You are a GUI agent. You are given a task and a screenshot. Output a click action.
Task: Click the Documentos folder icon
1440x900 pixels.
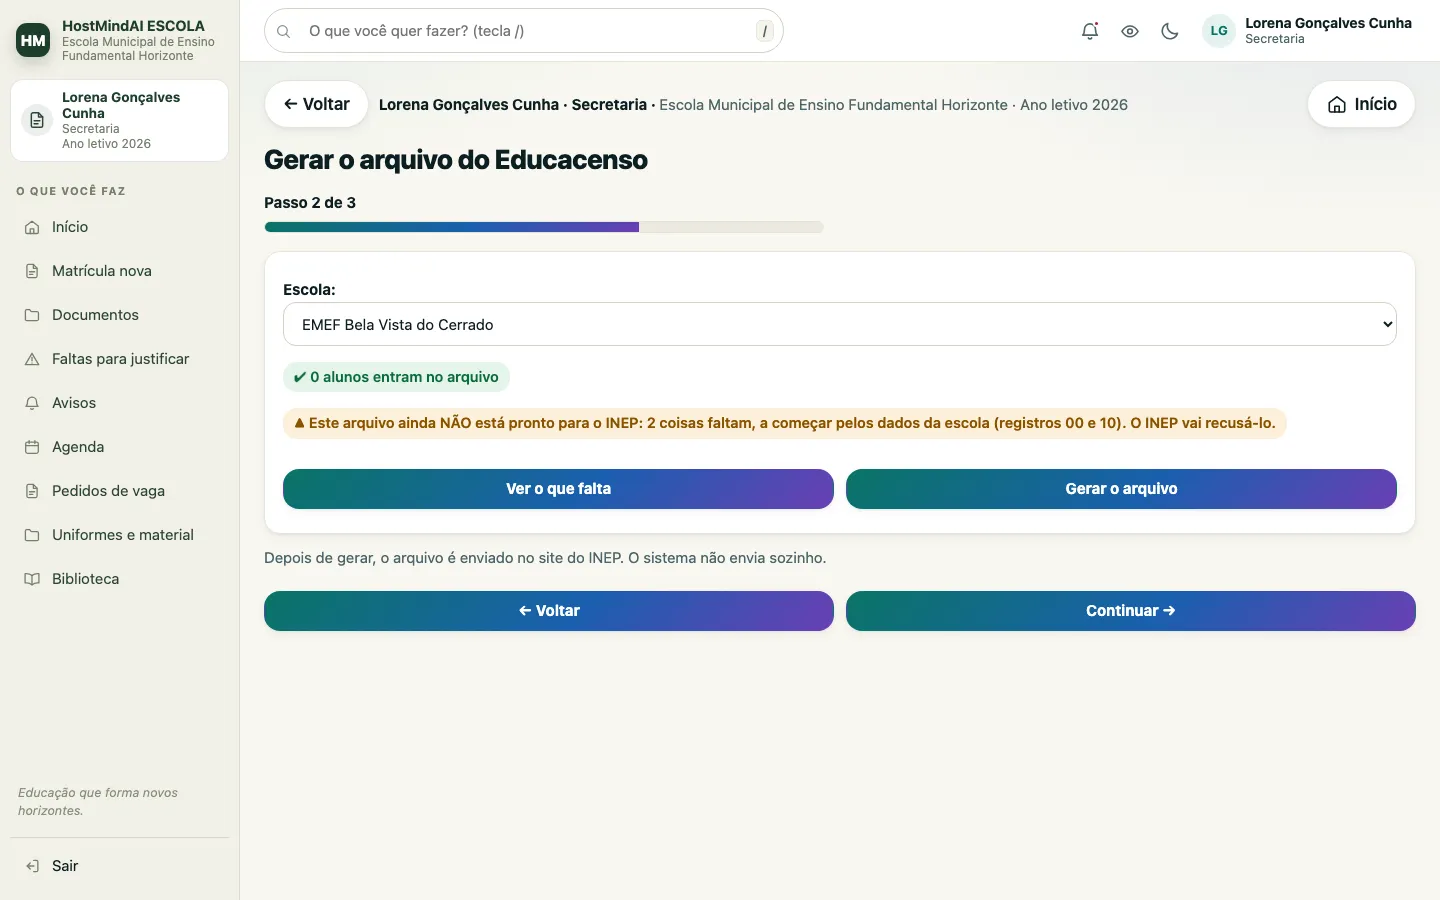(x=32, y=315)
